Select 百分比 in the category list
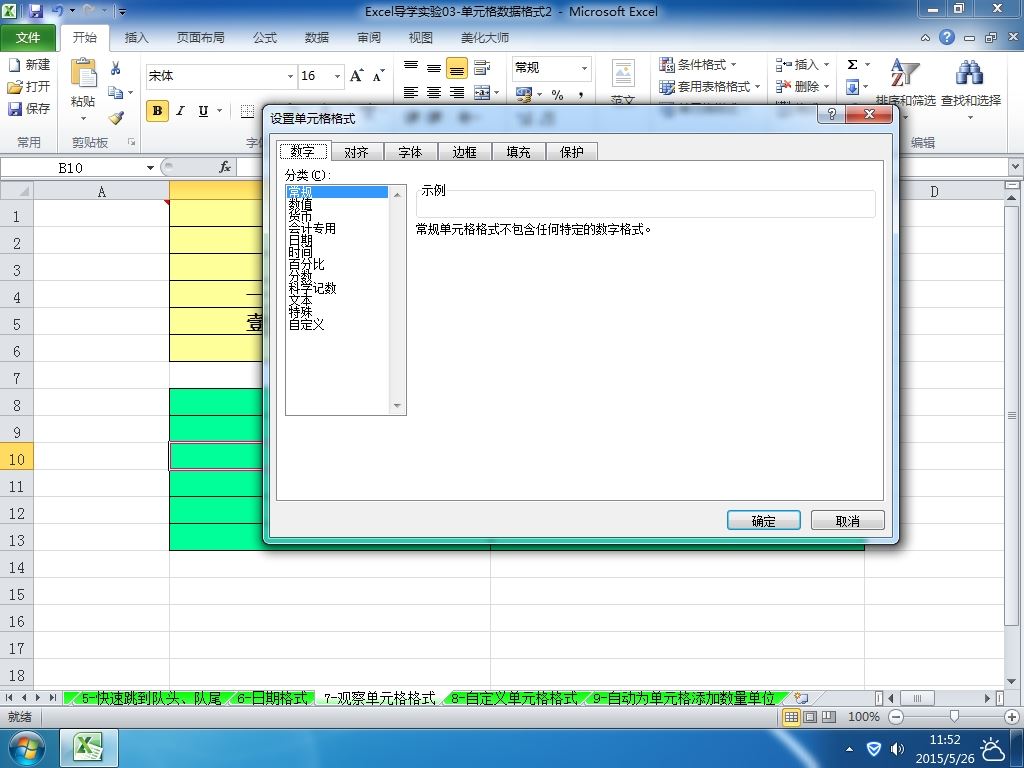This screenshot has width=1024, height=768. 306,264
